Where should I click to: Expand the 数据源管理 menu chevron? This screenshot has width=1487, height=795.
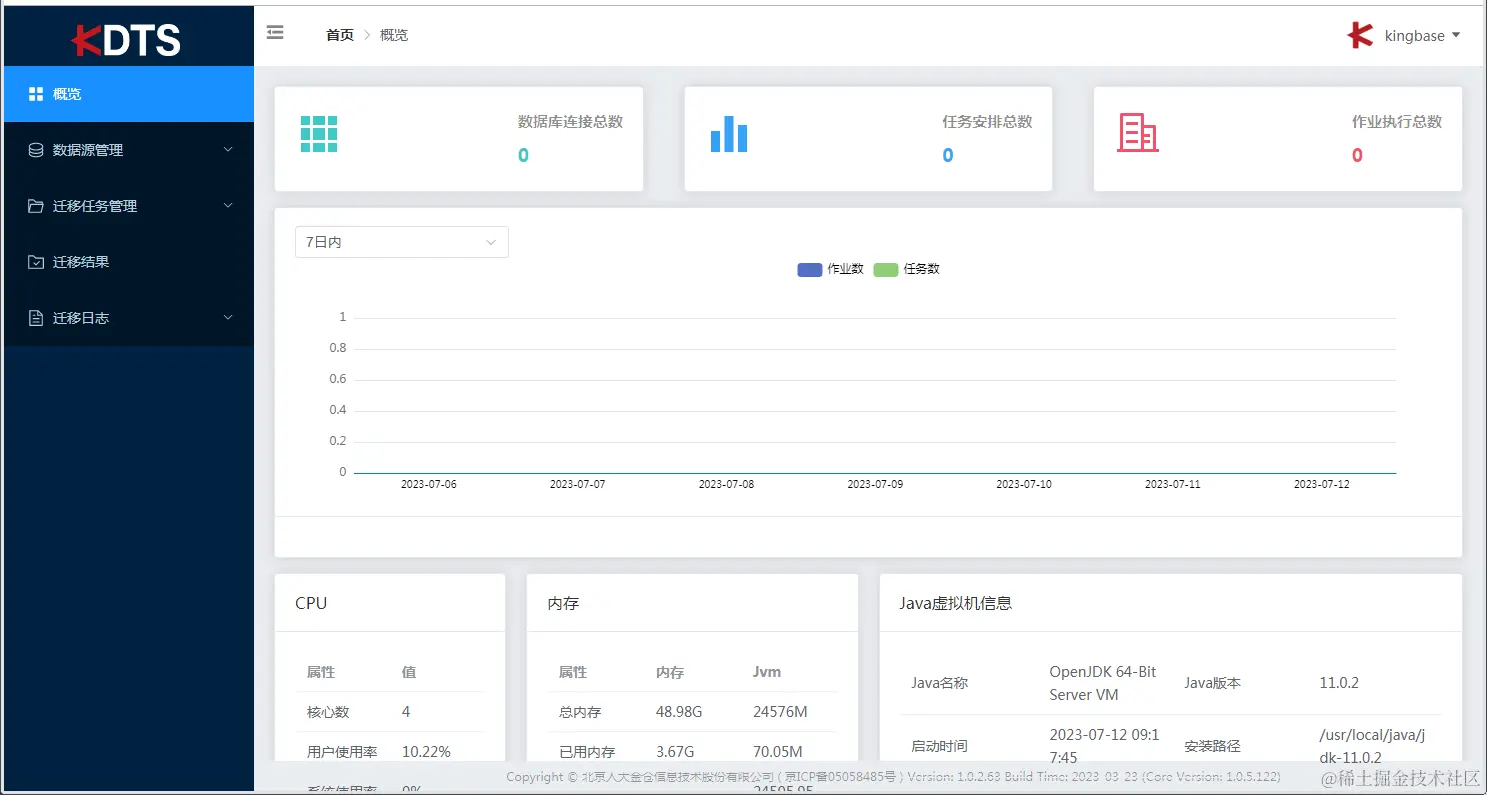coord(228,150)
